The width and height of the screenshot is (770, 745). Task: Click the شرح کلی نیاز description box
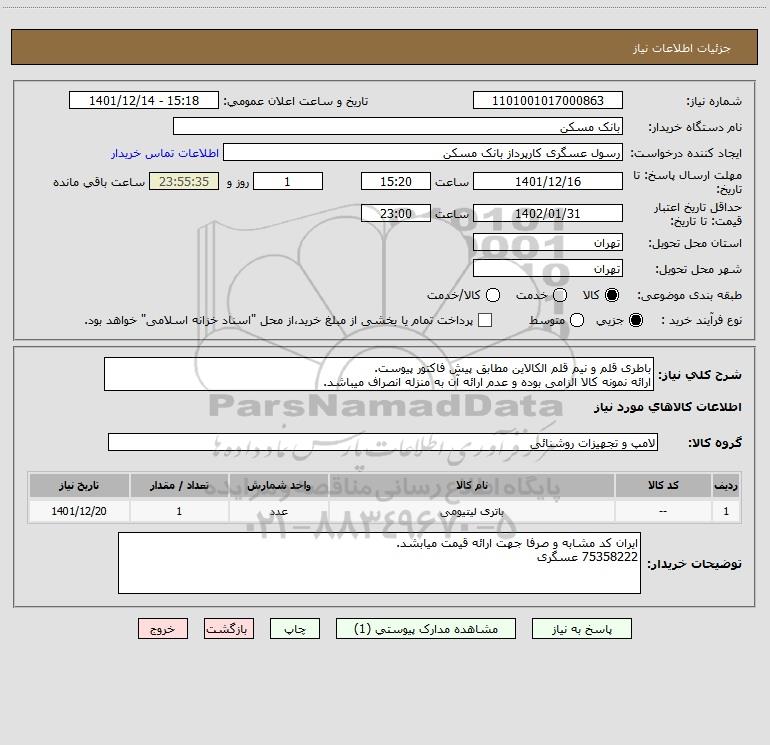coord(379,374)
